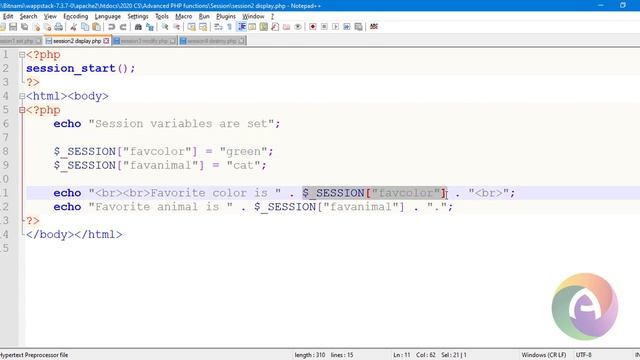Image resolution: width=640 pixels, height=360 pixels.
Task: Click the Ln : 11 status bar field
Action: point(402,355)
